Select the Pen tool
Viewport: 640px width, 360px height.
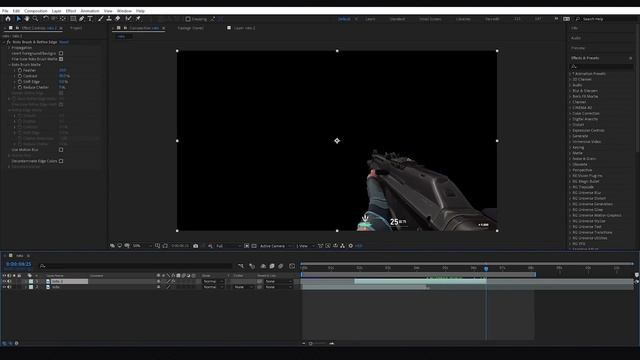click(x=82, y=19)
